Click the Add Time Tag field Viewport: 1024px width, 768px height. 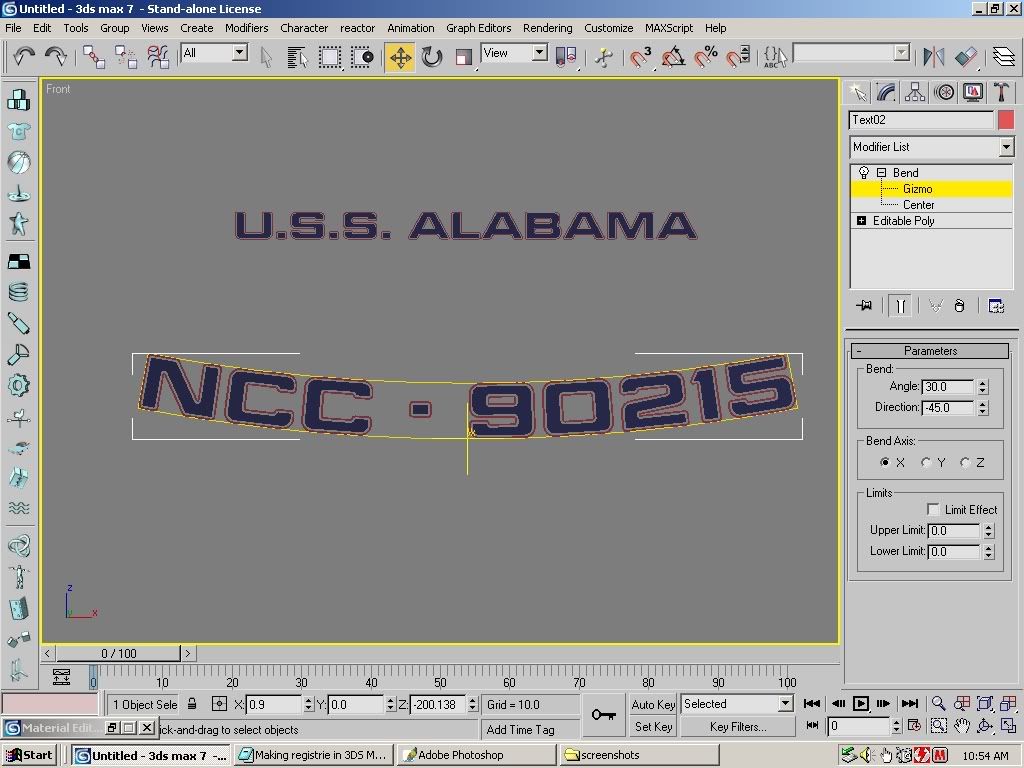(x=529, y=729)
